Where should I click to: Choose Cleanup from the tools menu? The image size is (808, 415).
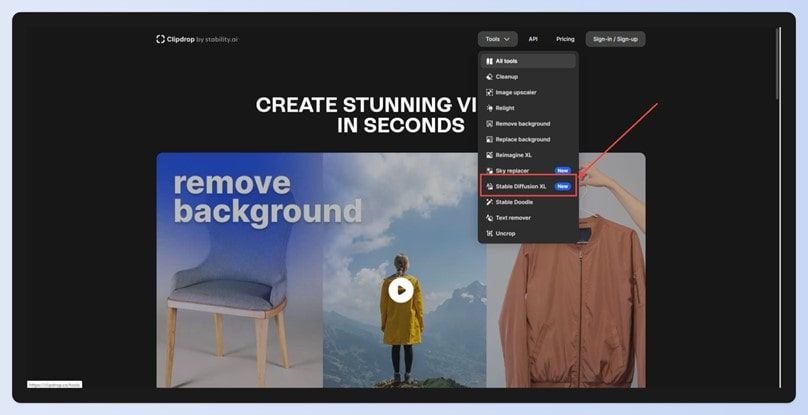click(528, 77)
